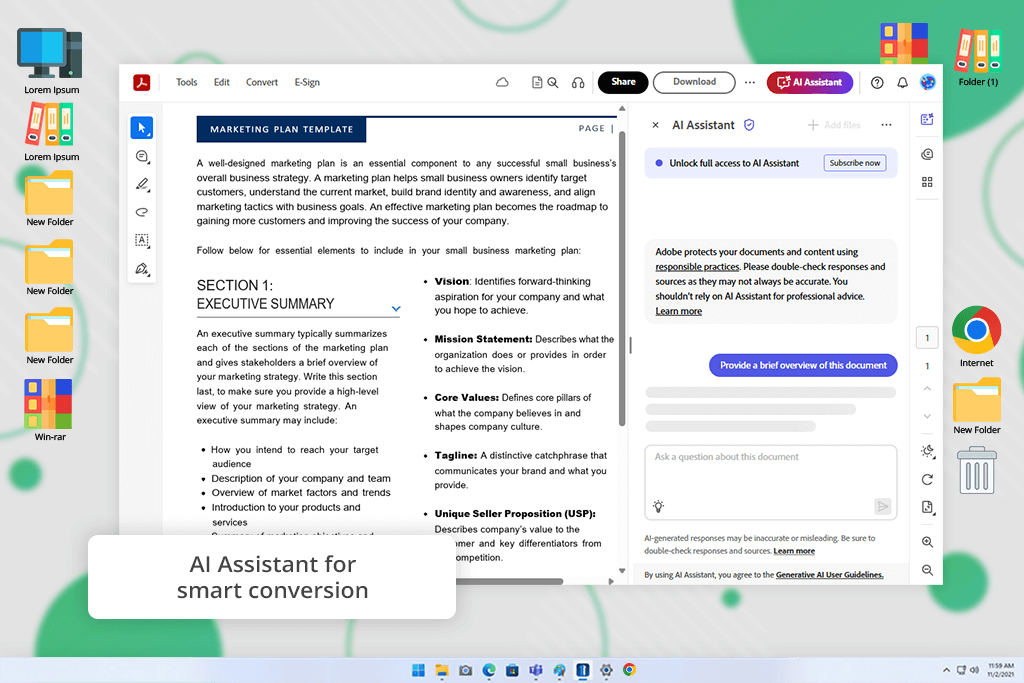Open File Explorer from taskbar
The image size is (1024, 683).
[442, 670]
